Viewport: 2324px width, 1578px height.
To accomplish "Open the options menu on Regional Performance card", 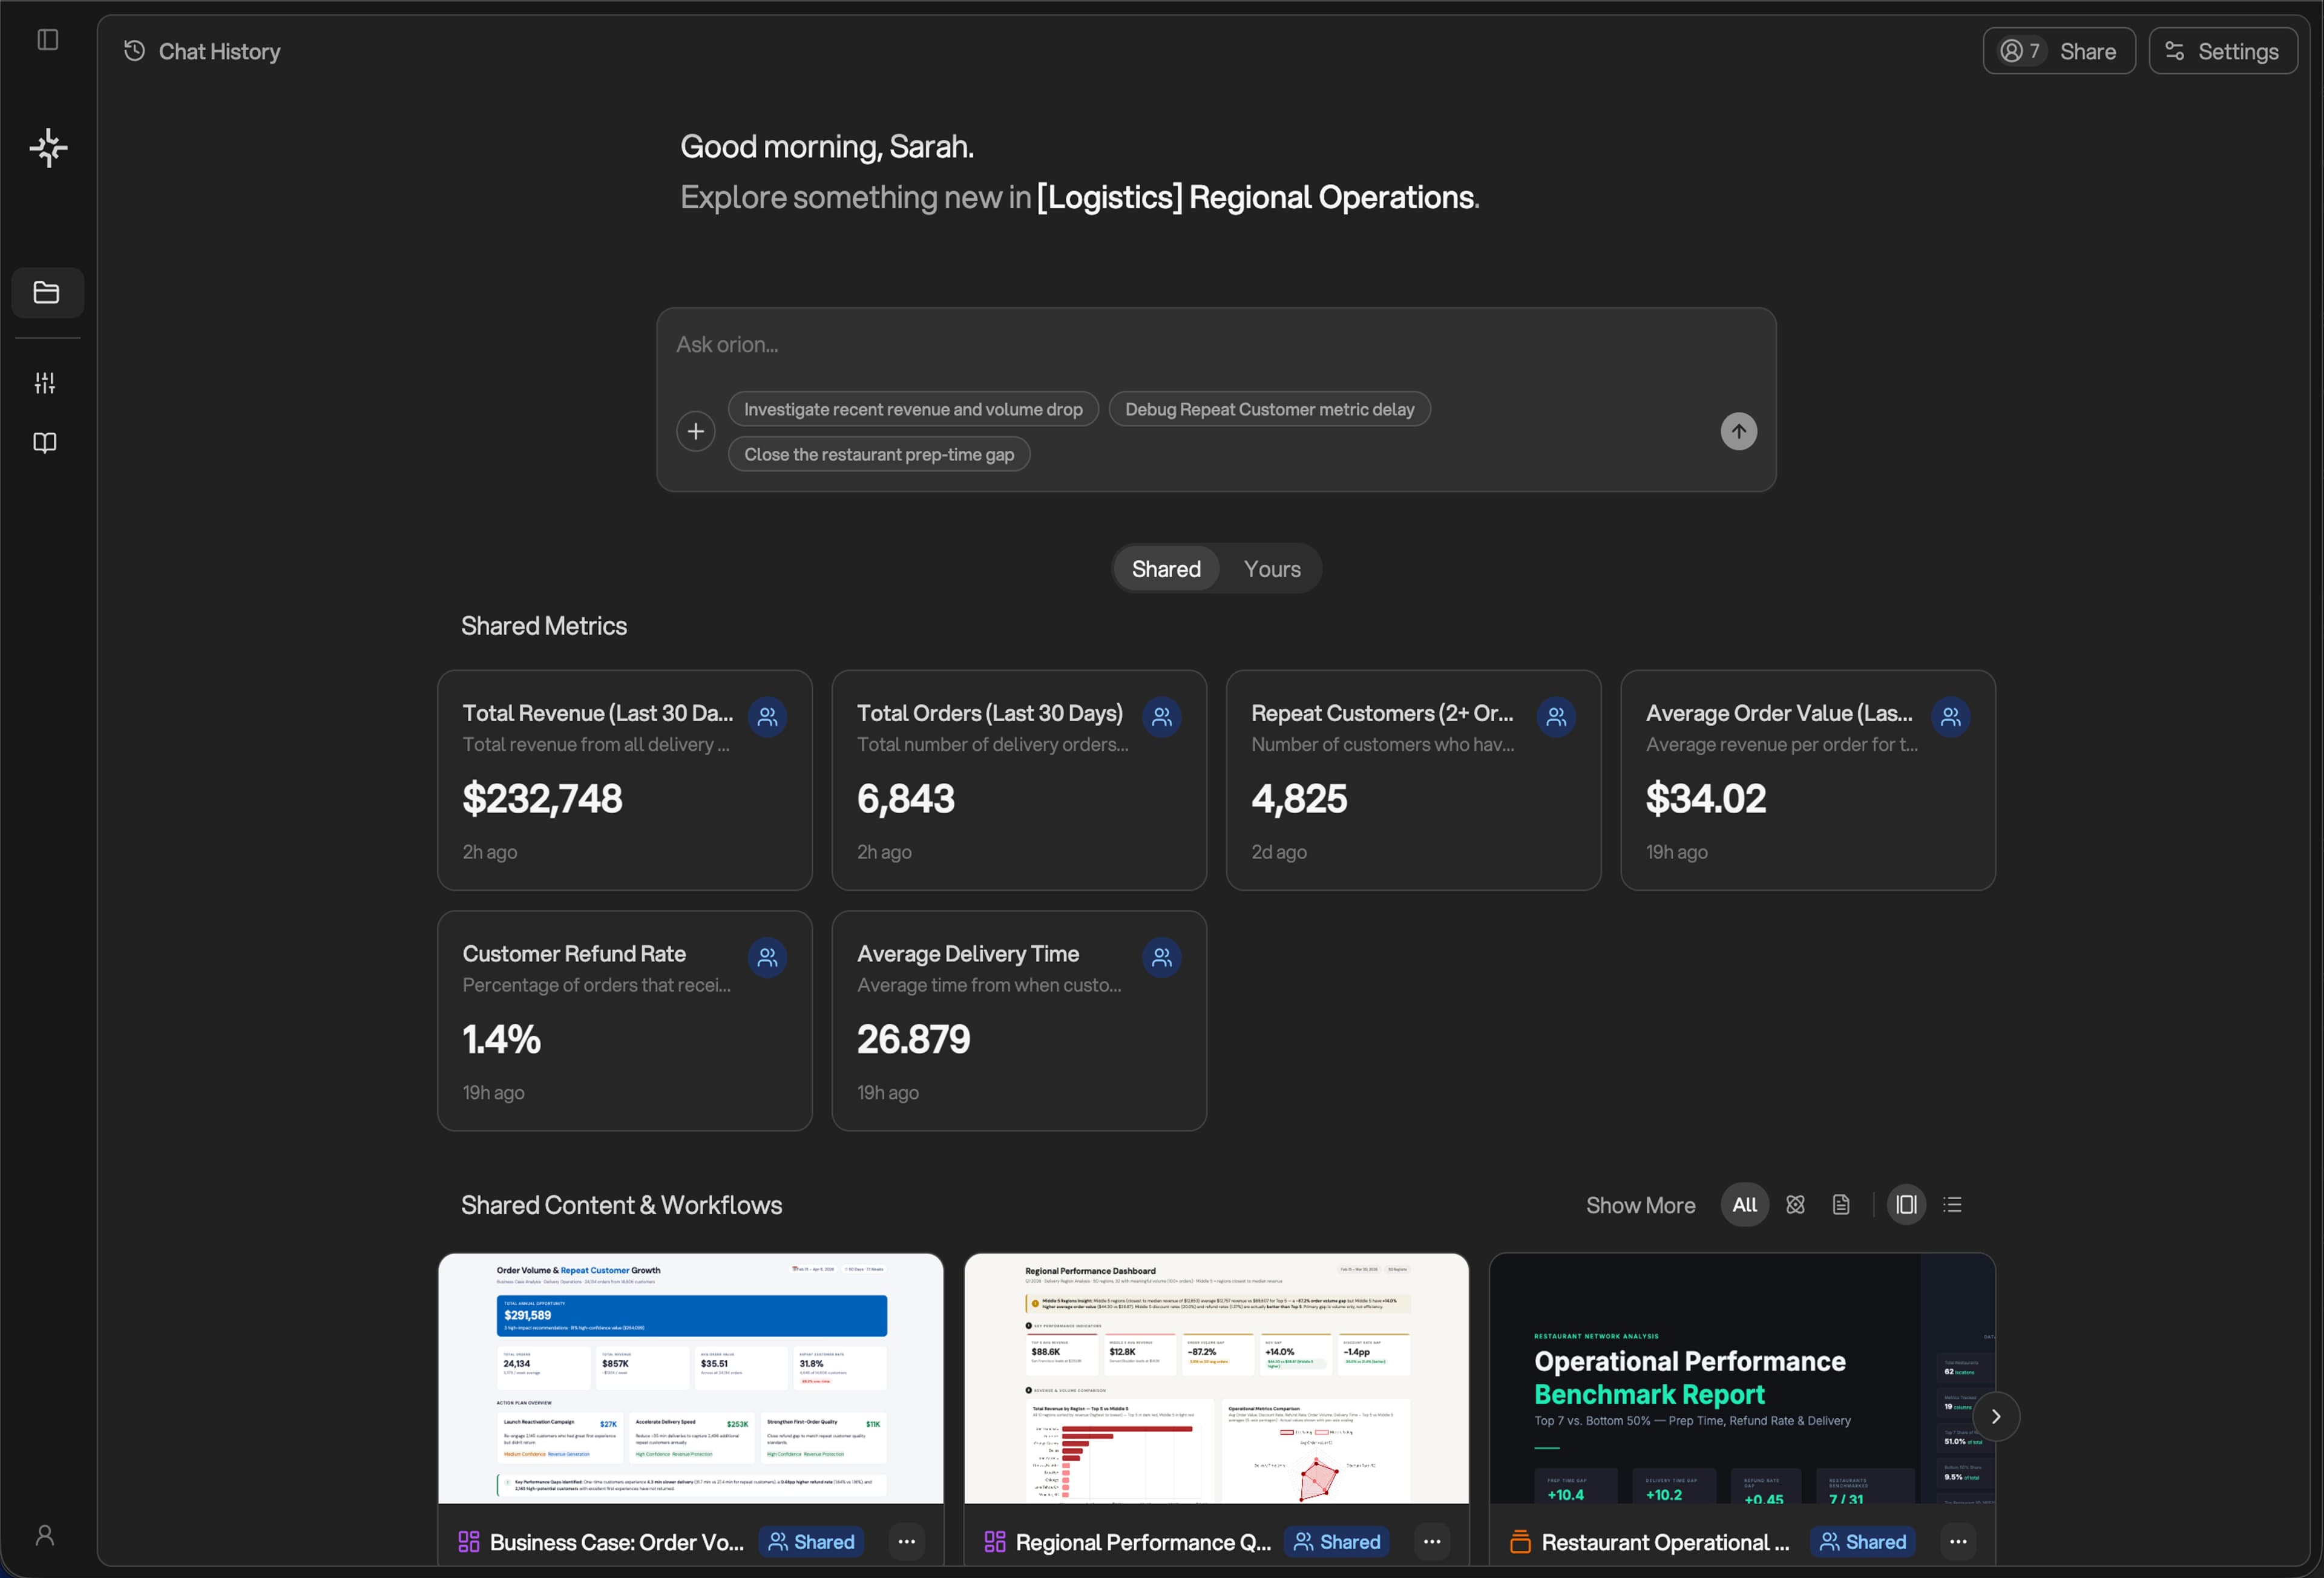I will pyautogui.click(x=1431, y=1541).
